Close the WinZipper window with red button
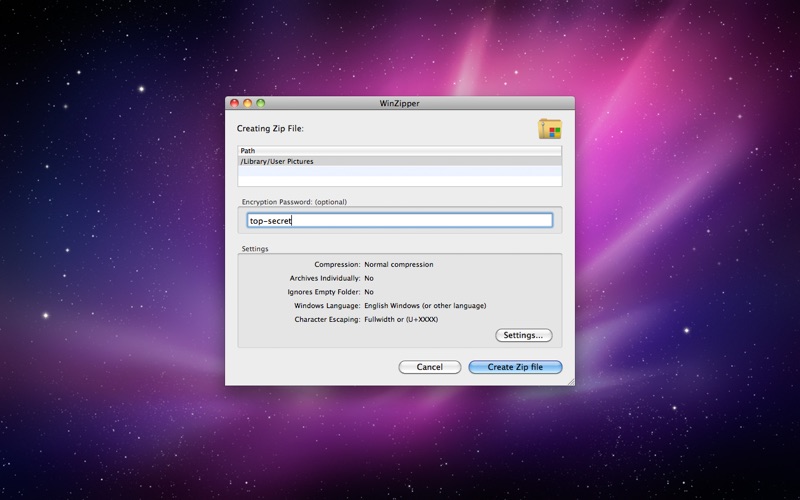This screenshot has height=500, width=800. pos(234,103)
